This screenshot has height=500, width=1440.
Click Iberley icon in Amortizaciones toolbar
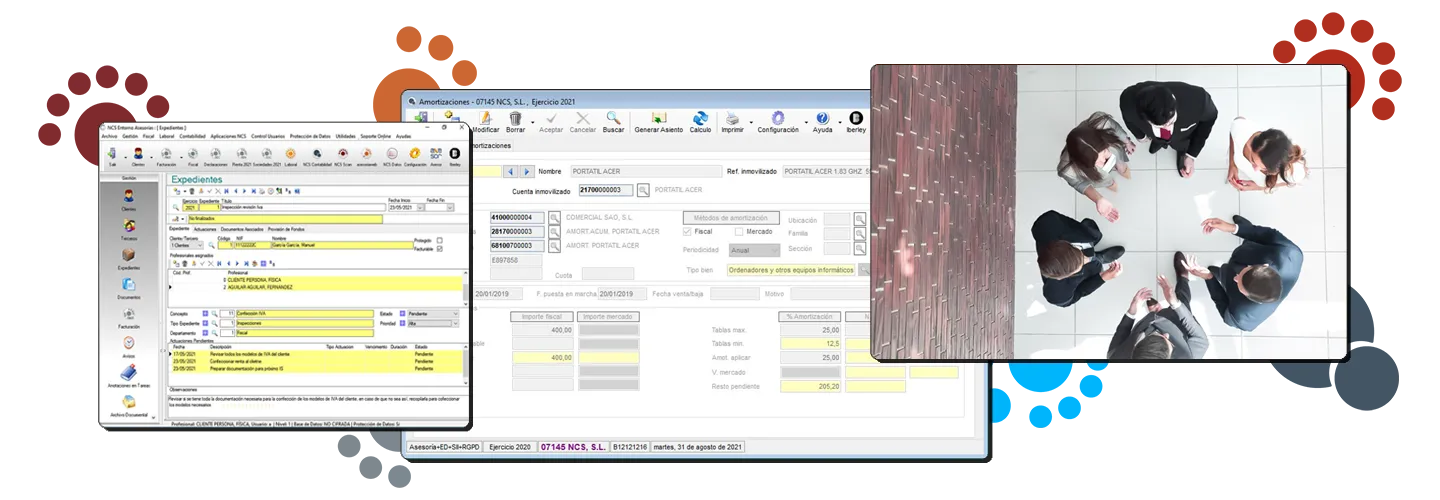pos(856,118)
